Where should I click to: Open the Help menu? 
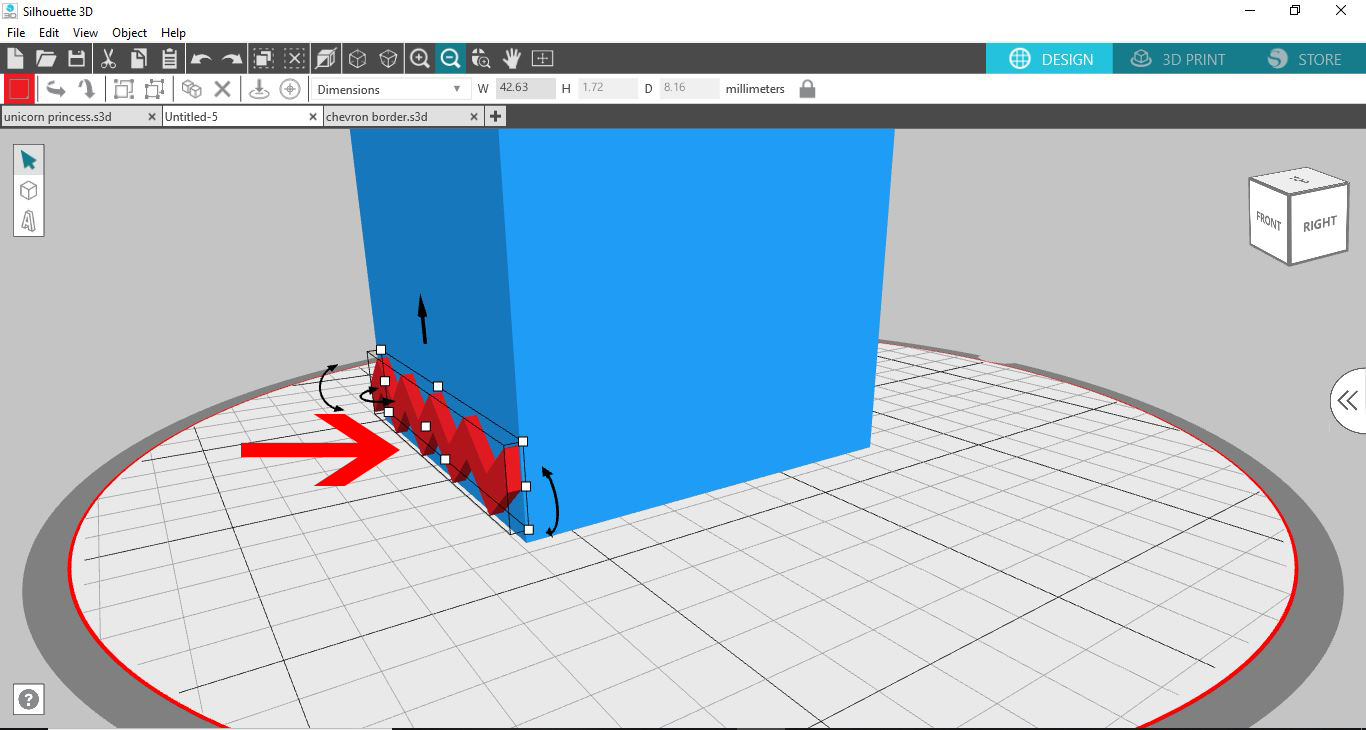pyautogui.click(x=173, y=33)
